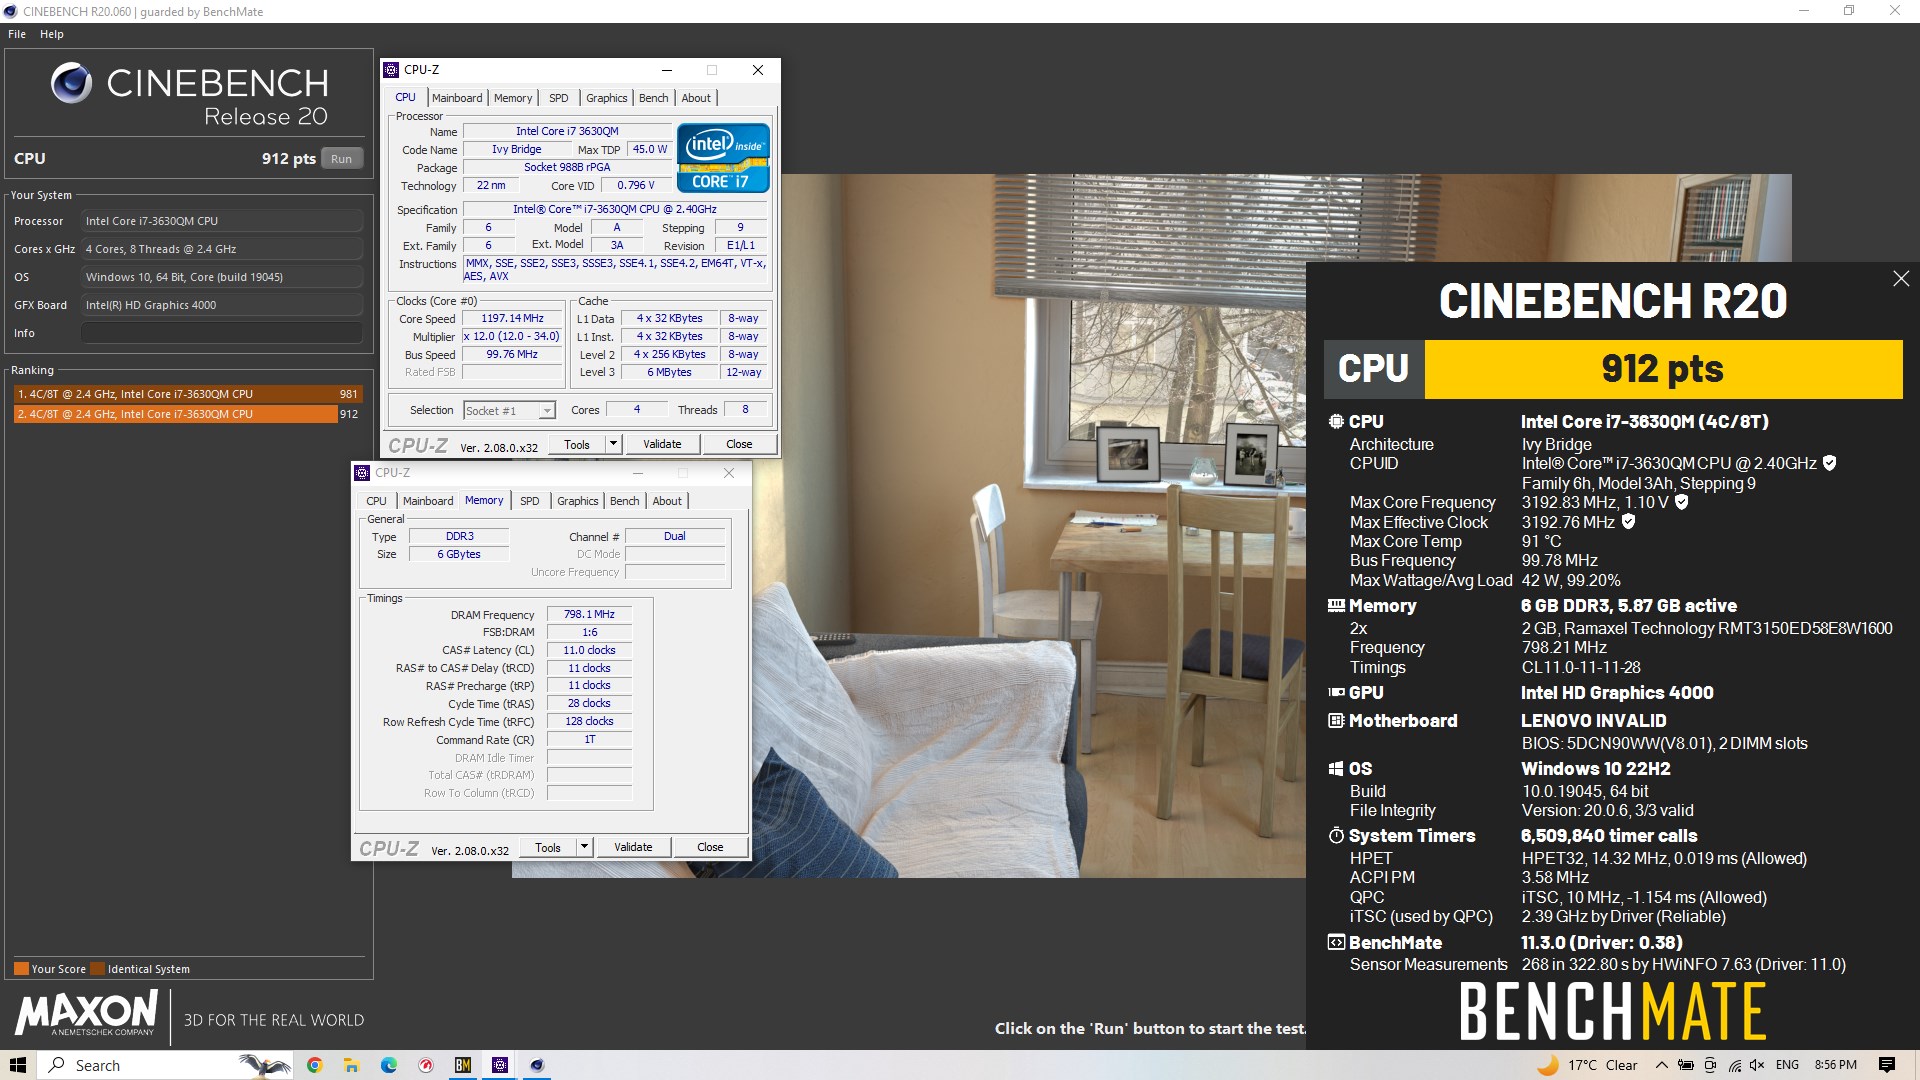Open the Wi-Fi network tray icon
This screenshot has height=1080, width=1920.
[1734, 1065]
